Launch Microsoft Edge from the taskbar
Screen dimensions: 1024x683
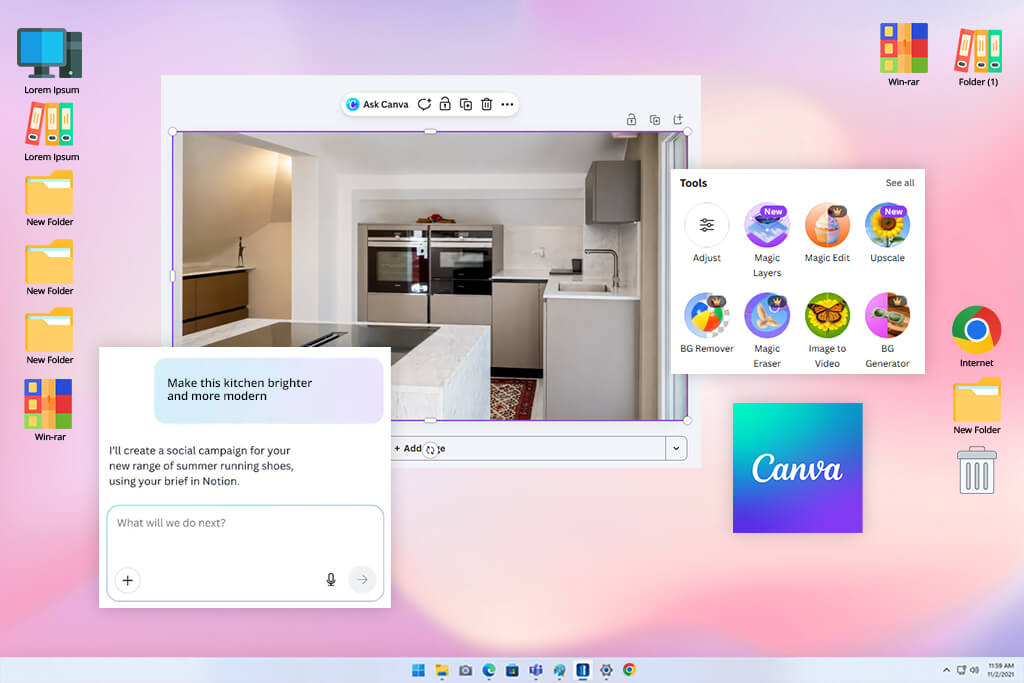point(488,670)
